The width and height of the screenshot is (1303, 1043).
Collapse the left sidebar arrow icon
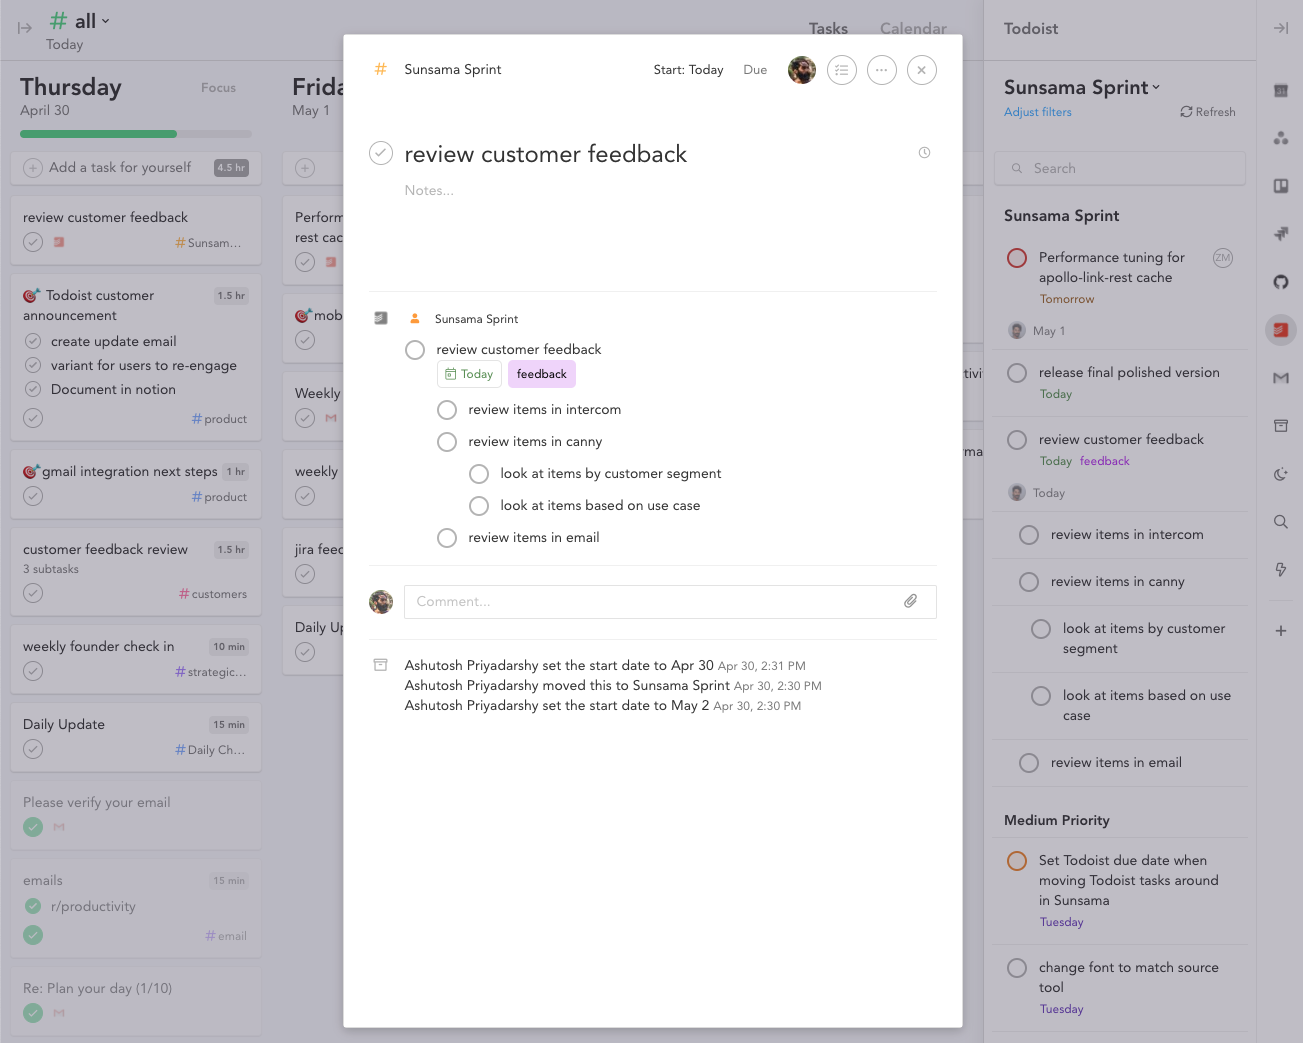click(25, 28)
